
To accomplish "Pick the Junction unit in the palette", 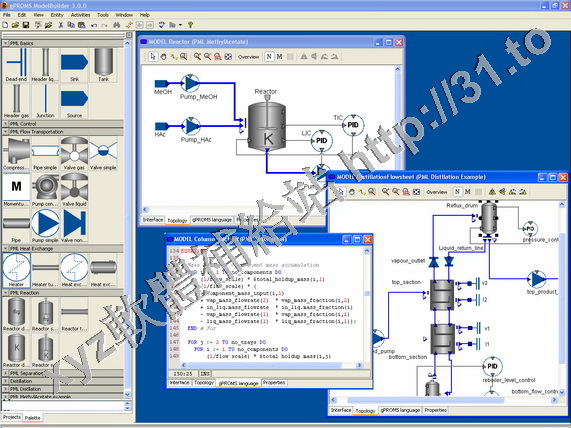I will tap(45, 102).
